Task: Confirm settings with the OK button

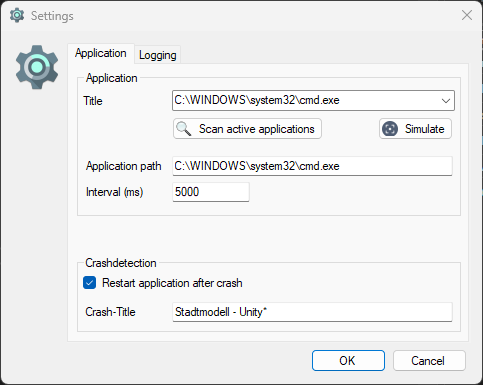Action: tap(348, 360)
